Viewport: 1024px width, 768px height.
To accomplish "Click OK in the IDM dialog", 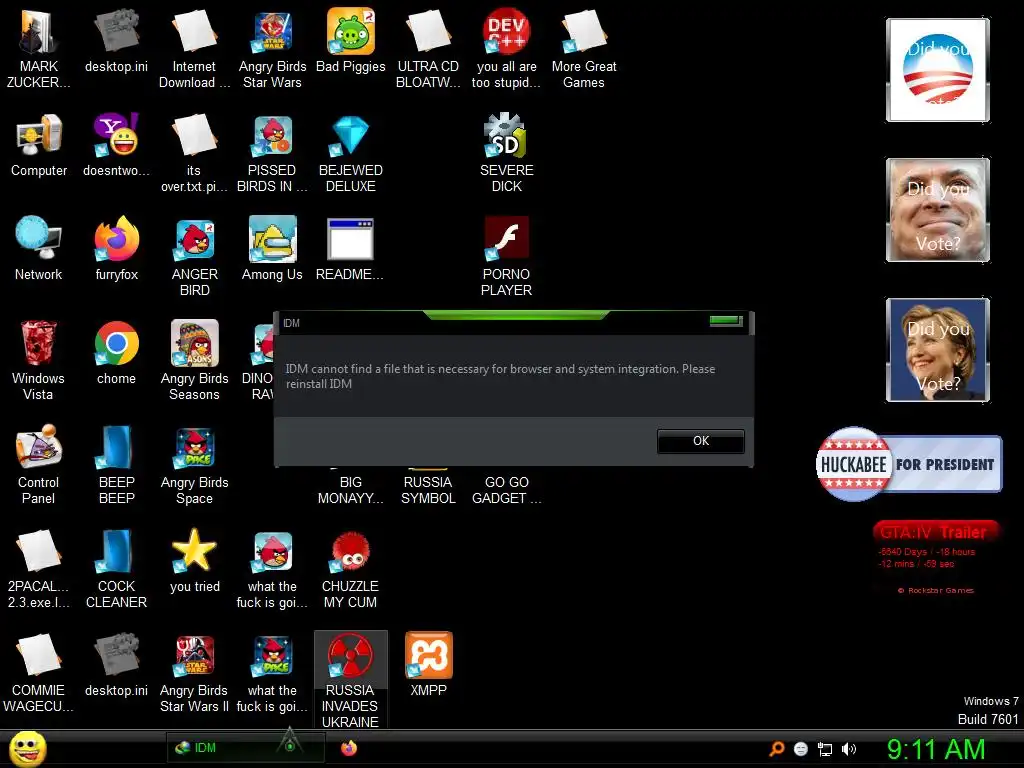I will click(x=700, y=441).
